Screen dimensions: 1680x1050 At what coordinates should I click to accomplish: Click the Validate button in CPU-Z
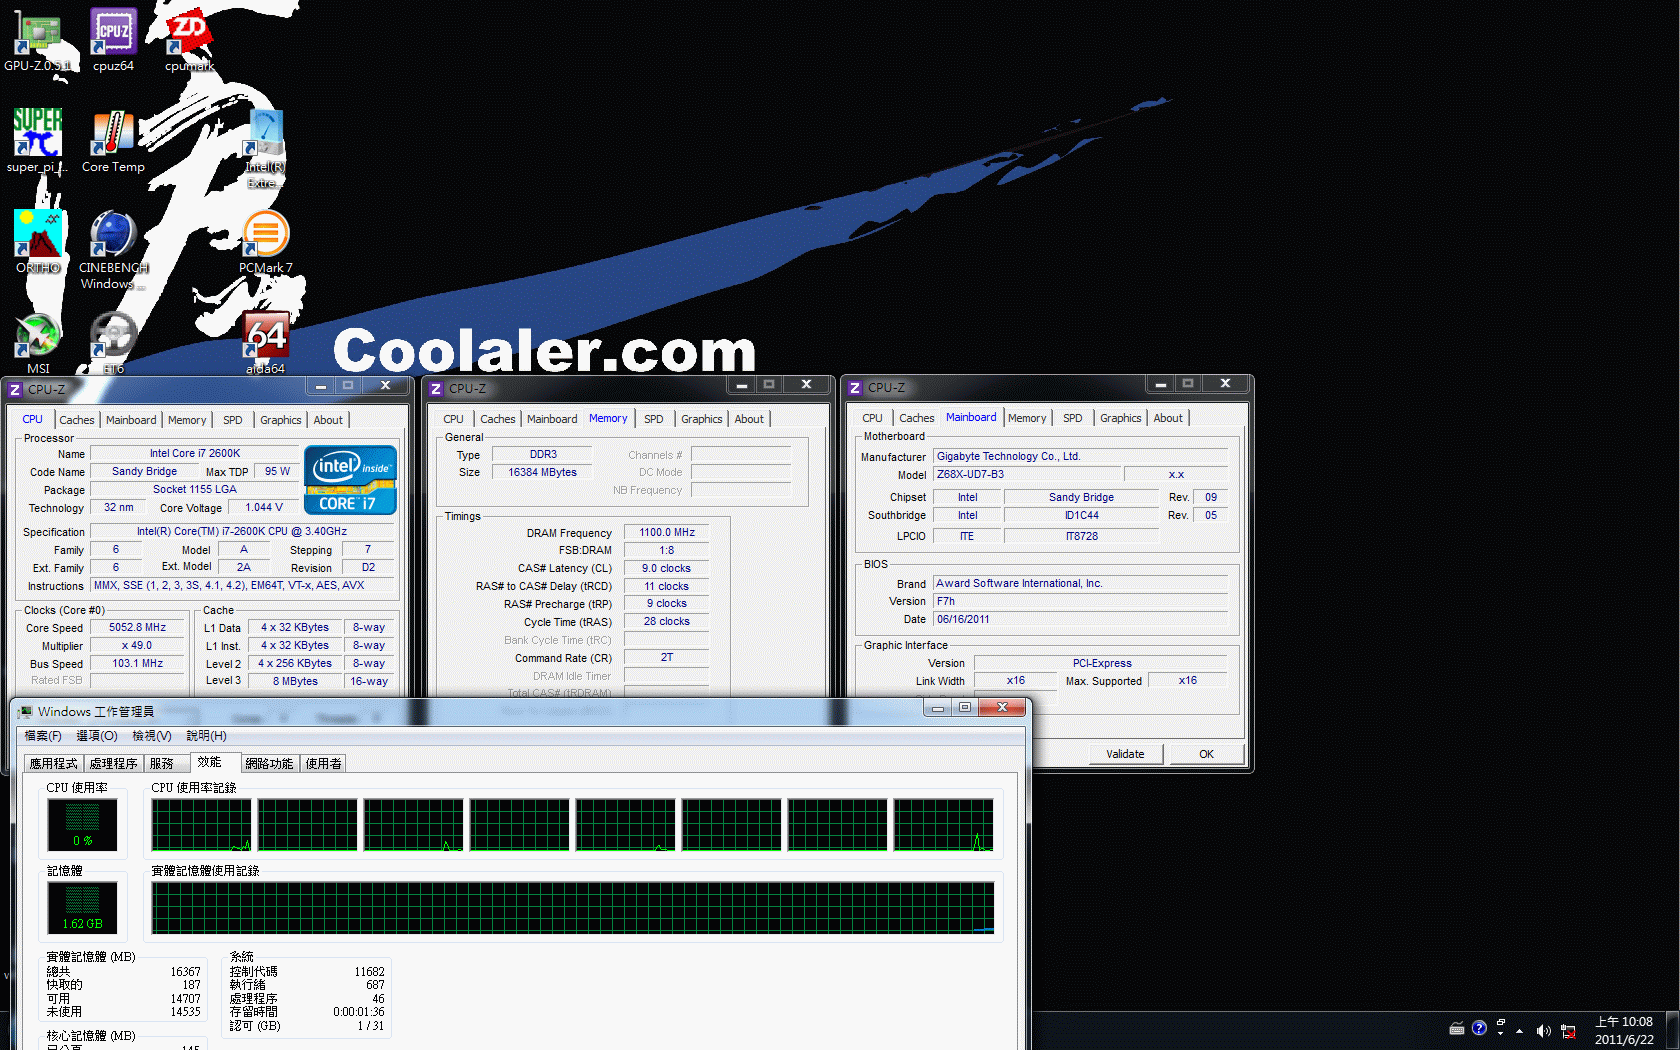pyautogui.click(x=1125, y=754)
